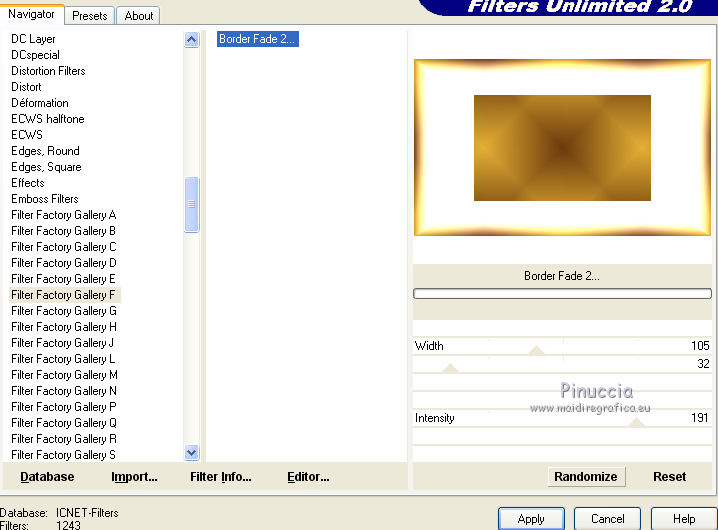Select Emboss Filters category
This screenshot has height=530, width=718.
point(45,199)
